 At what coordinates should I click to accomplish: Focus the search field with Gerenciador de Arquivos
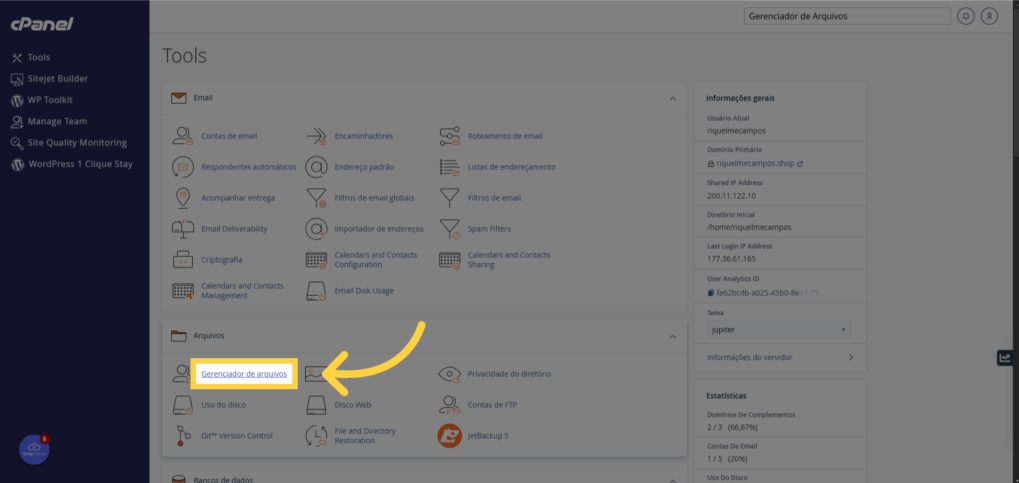click(847, 16)
